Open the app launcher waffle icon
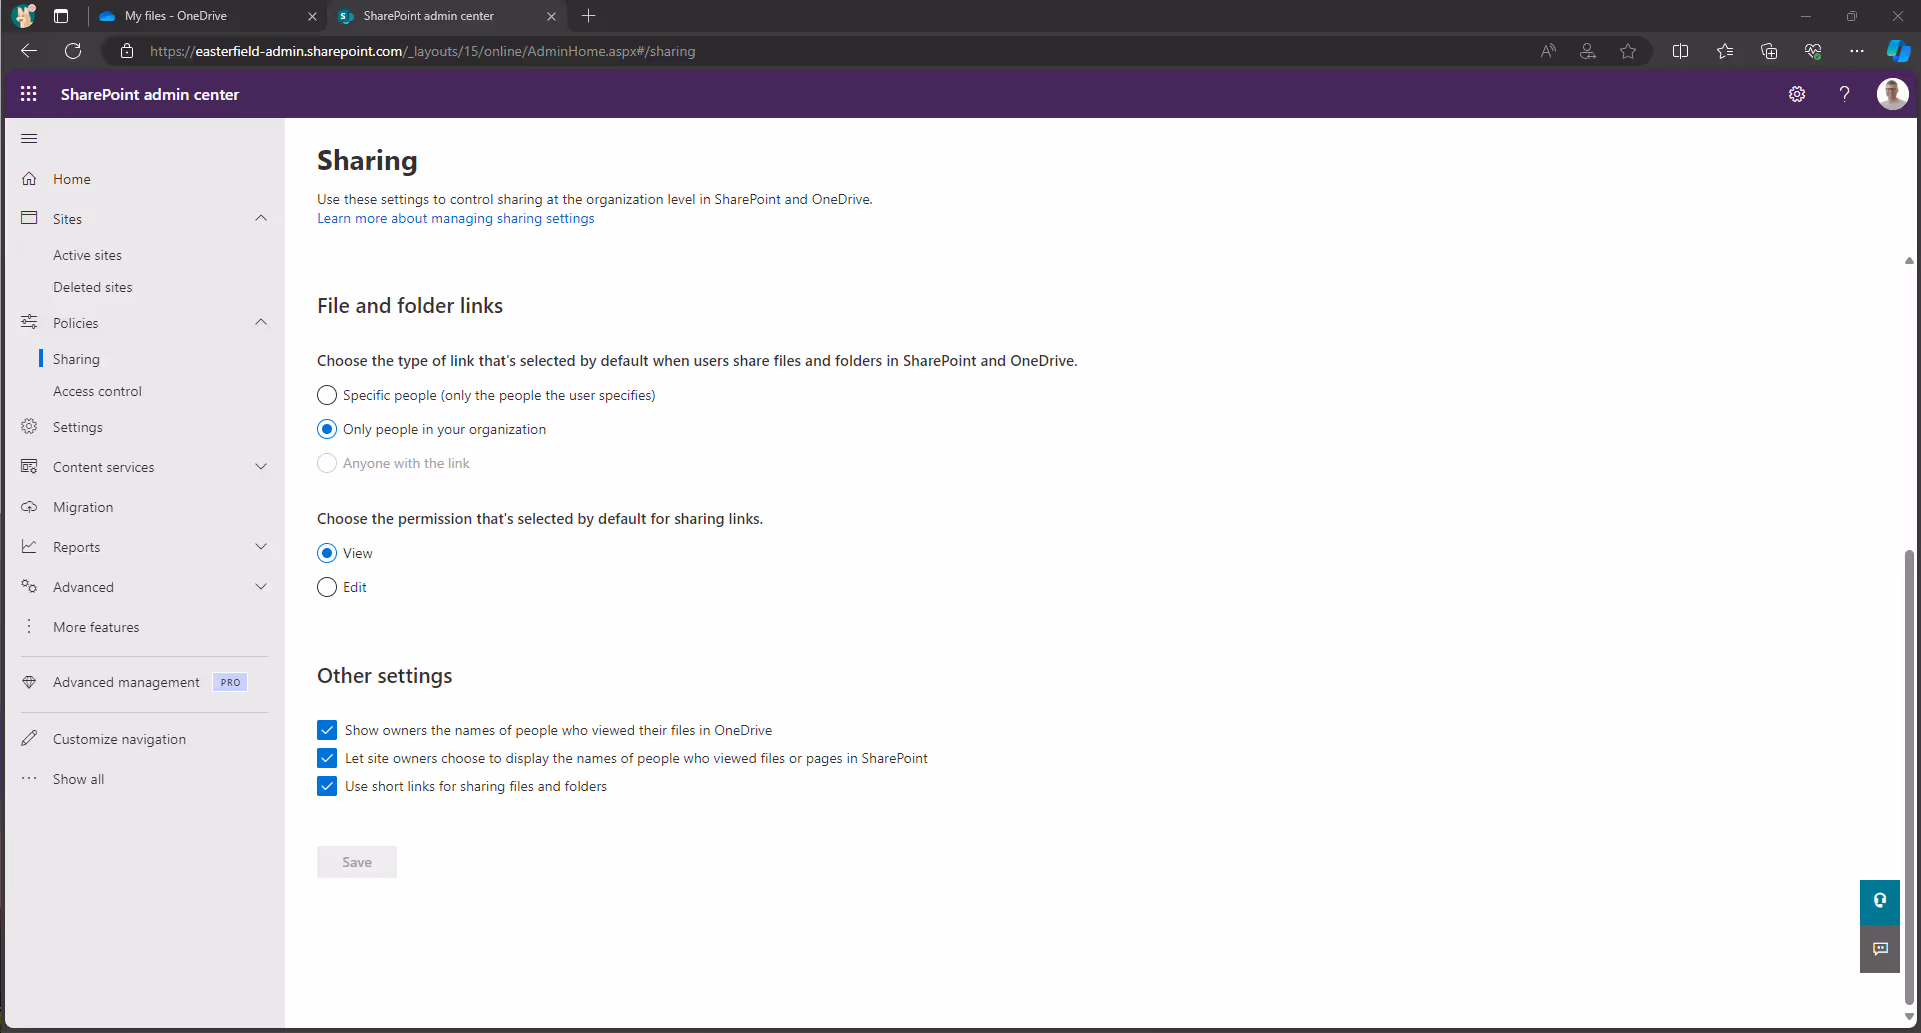1921x1033 pixels. (x=29, y=94)
